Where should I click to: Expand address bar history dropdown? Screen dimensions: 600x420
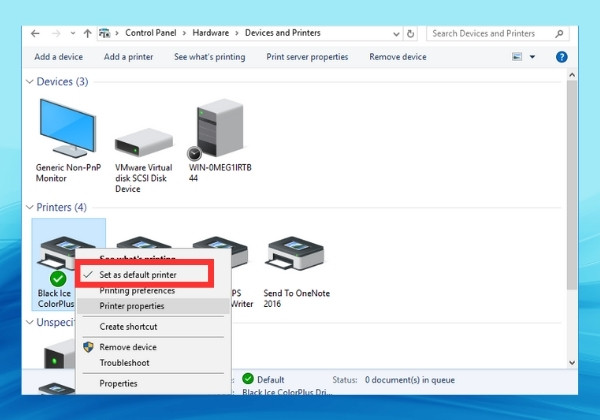tap(396, 34)
